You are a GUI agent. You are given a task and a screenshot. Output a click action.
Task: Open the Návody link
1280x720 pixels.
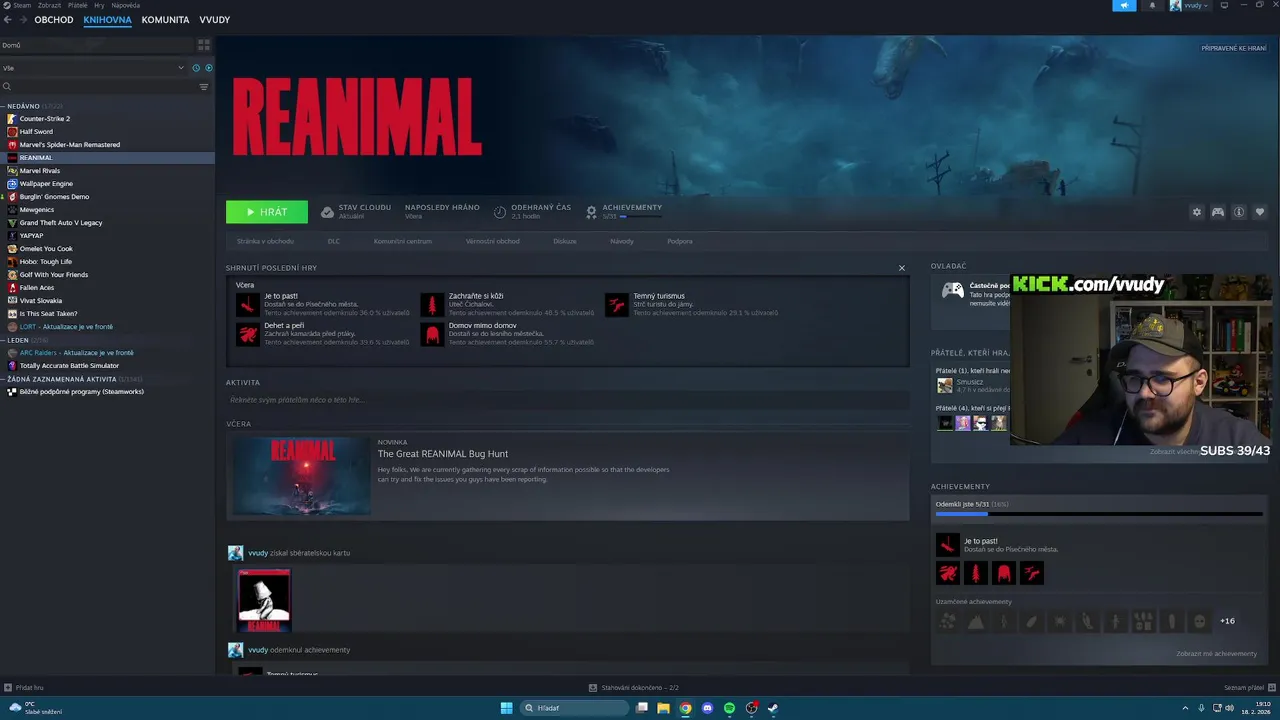[x=622, y=241]
